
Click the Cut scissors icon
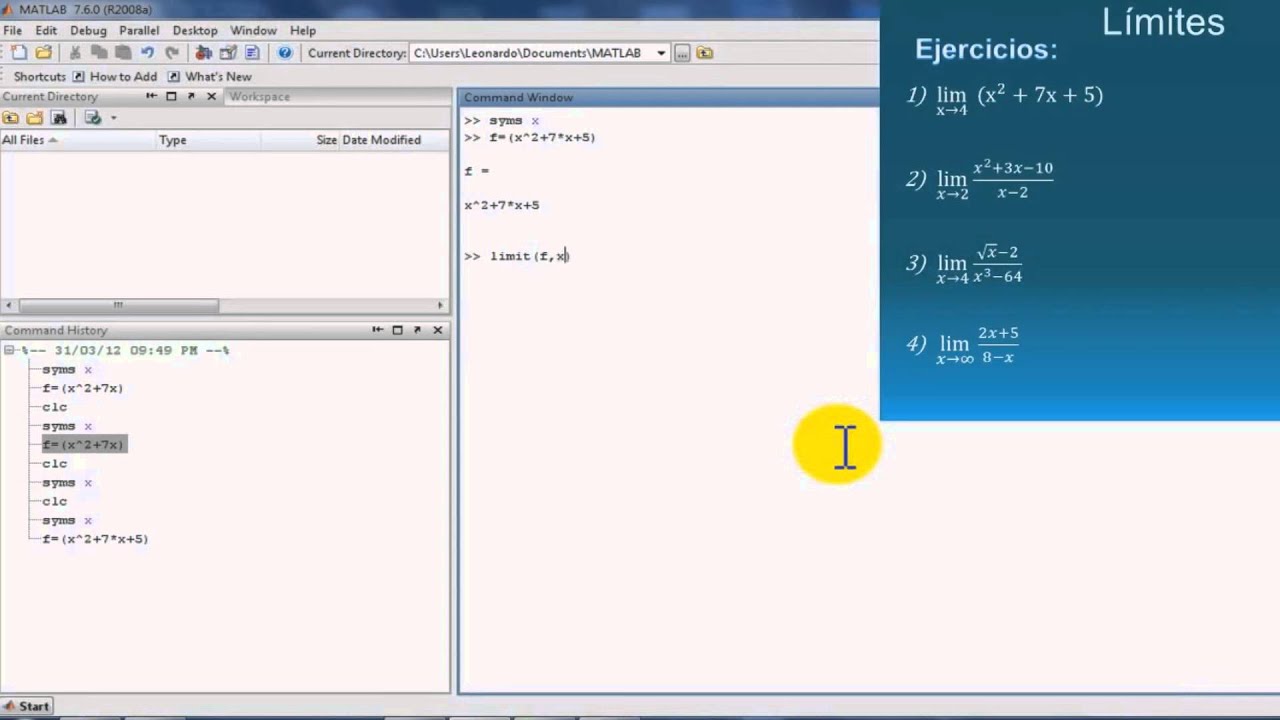coord(75,53)
